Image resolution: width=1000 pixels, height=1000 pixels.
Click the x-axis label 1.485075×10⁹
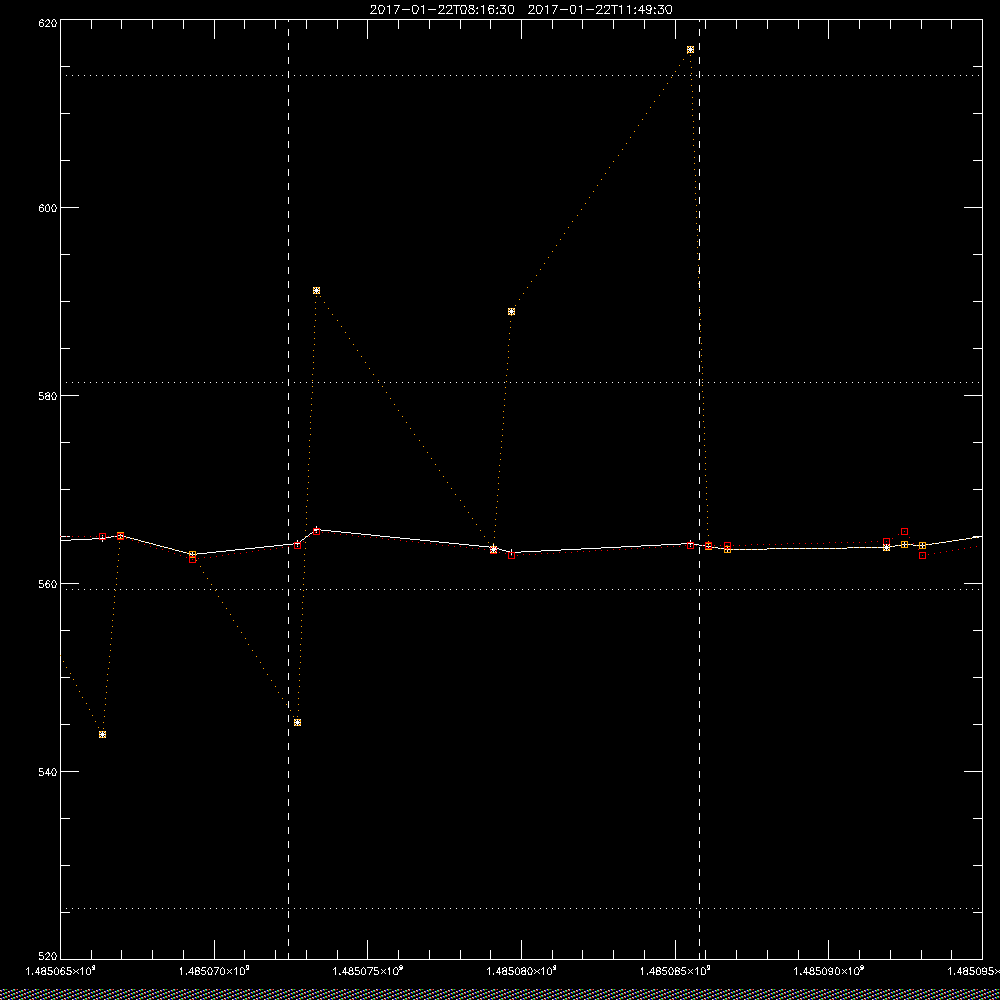pyautogui.click(x=367, y=971)
